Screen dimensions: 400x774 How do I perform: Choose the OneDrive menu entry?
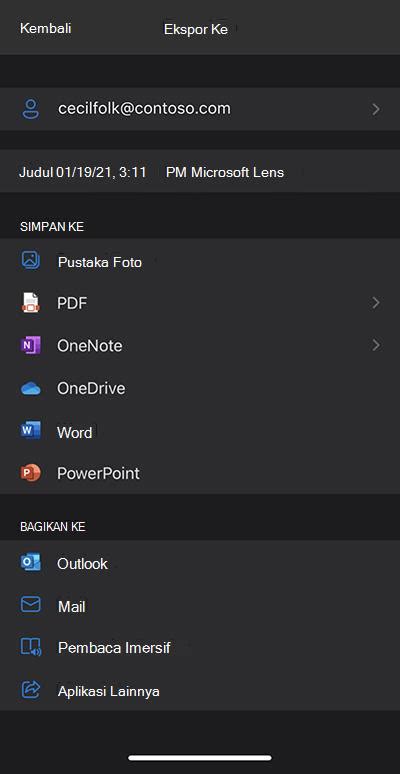200,388
